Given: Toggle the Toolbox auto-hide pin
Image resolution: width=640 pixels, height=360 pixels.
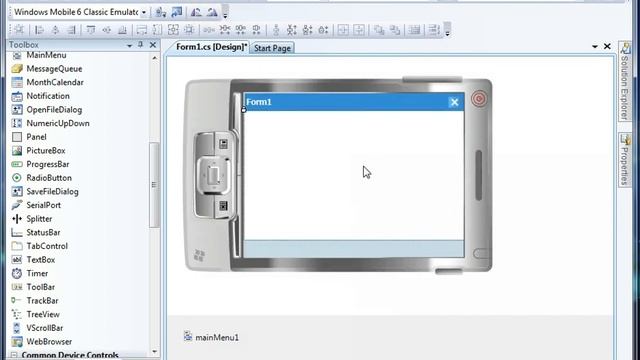Looking at the screenshot, I should pos(140,44).
